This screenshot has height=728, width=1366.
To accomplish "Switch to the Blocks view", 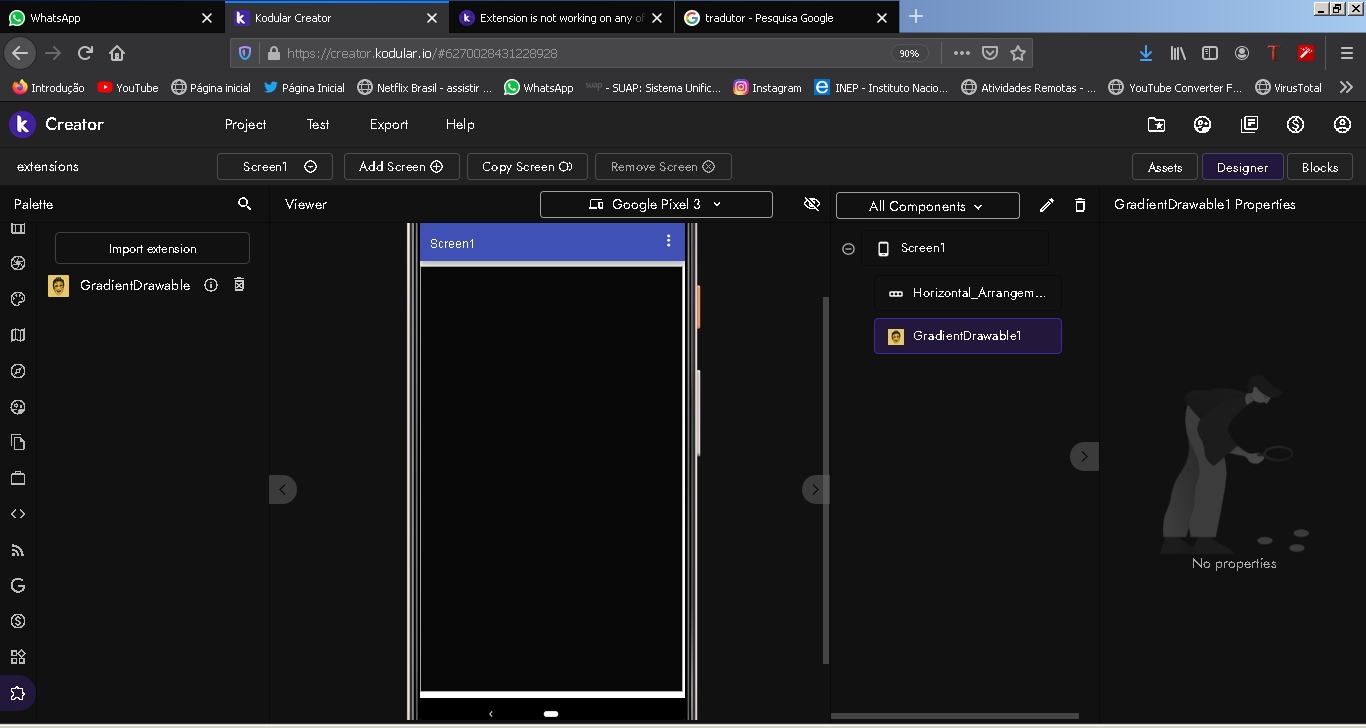I will click(x=1319, y=167).
